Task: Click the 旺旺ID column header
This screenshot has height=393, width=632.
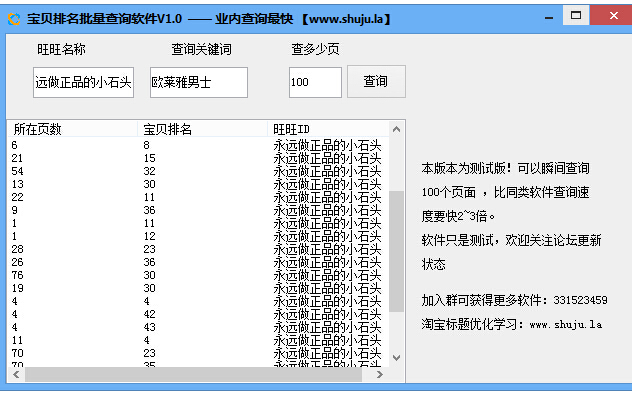Action: (328, 129)
